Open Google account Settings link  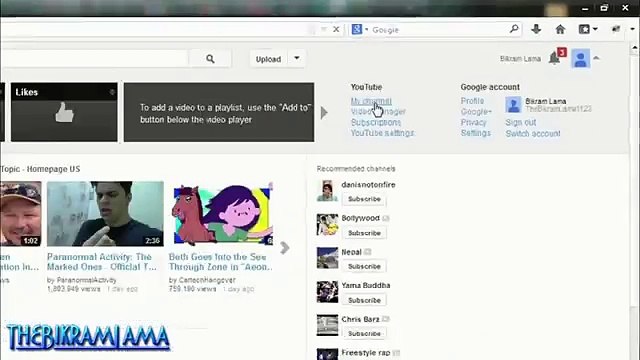click(x=476, y=133)
